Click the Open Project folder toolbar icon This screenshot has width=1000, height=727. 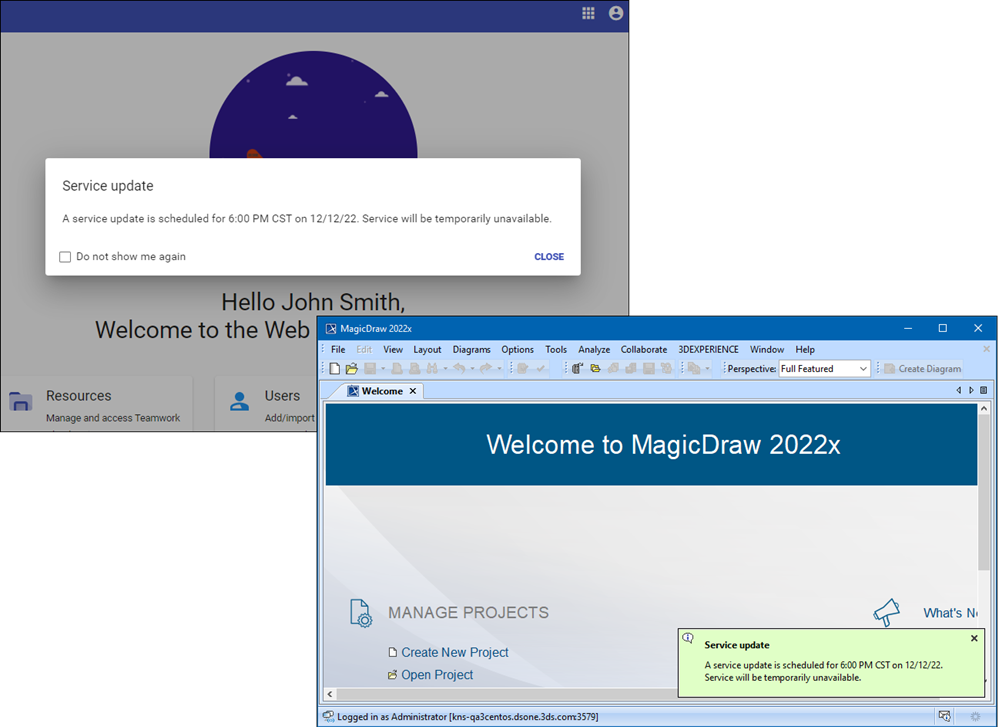[351, 369]
